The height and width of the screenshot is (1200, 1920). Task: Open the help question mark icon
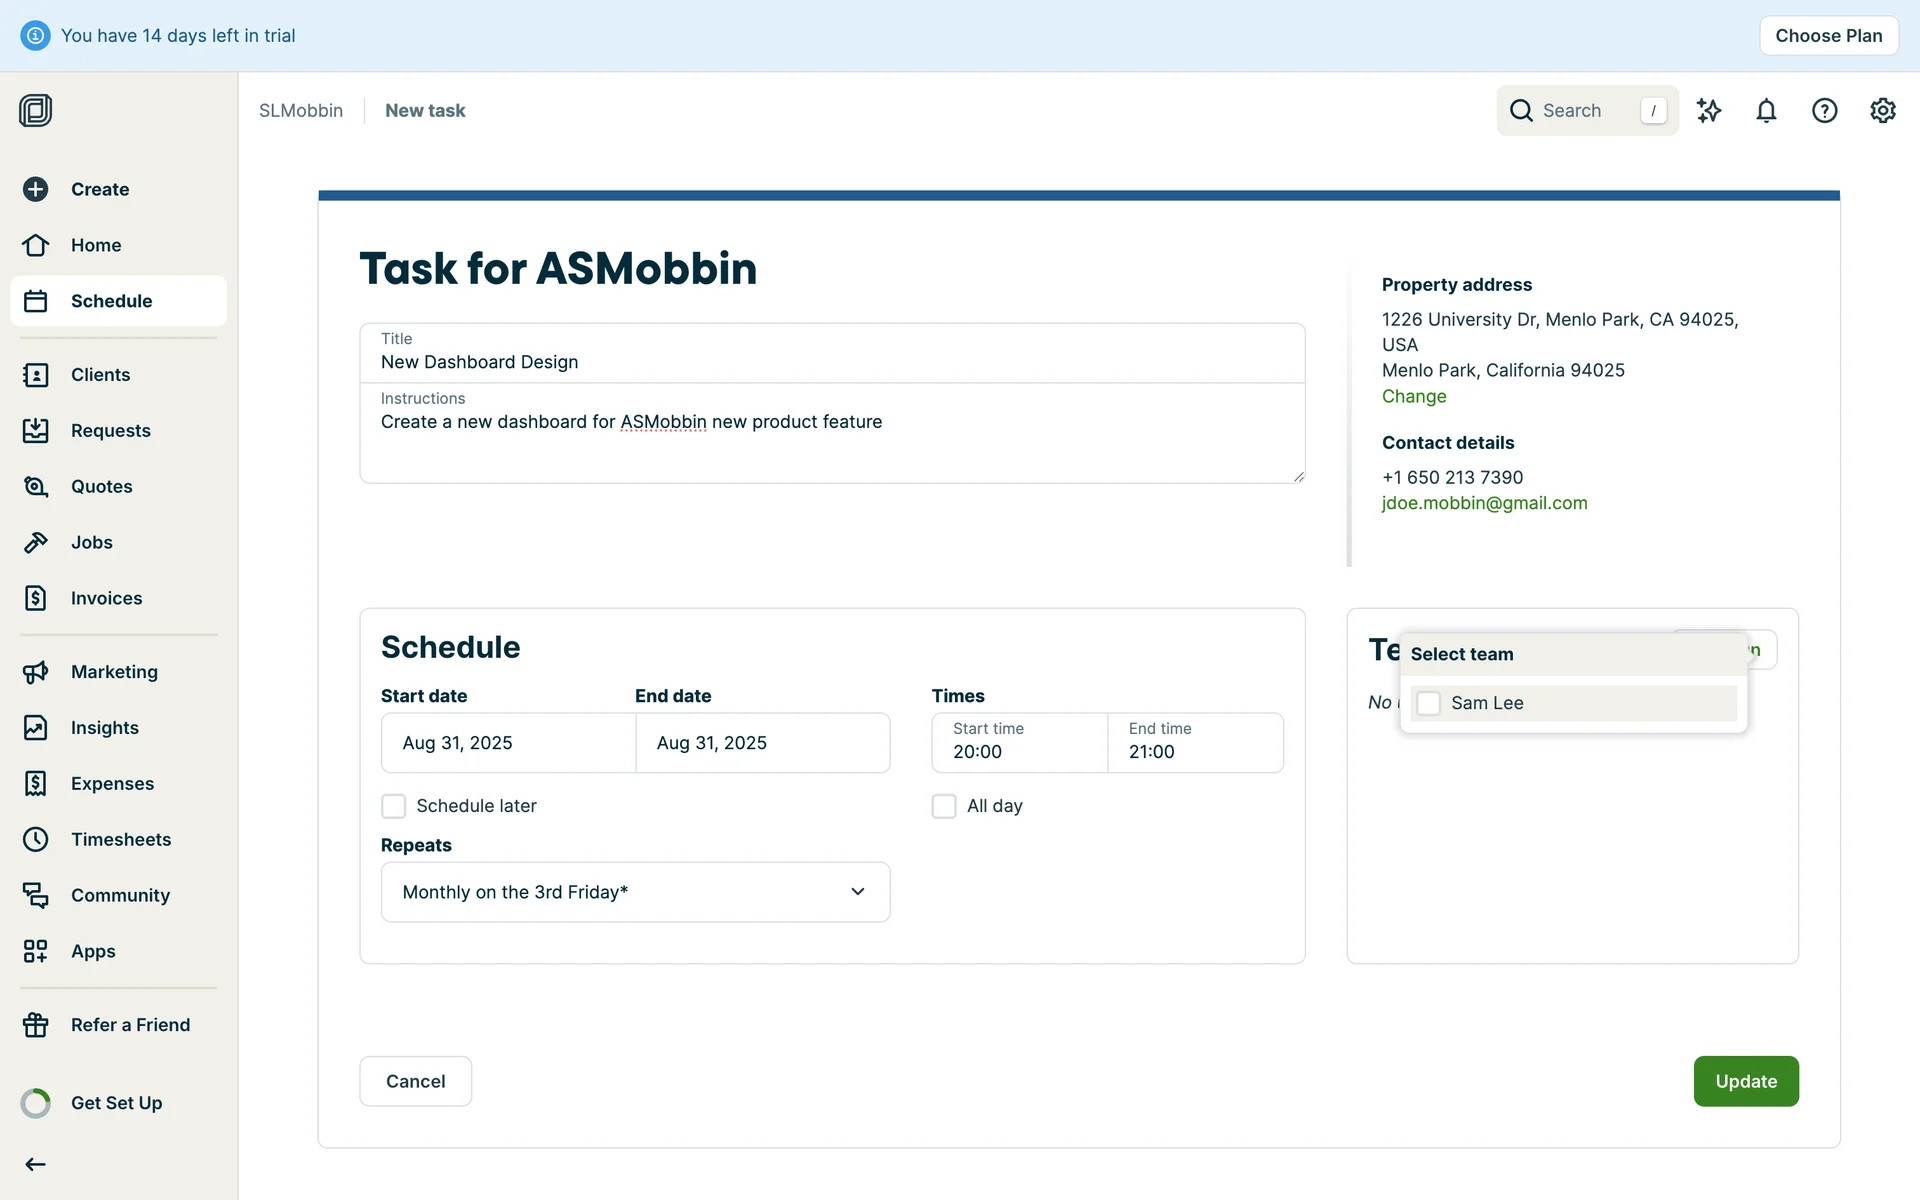(1824, 111)
